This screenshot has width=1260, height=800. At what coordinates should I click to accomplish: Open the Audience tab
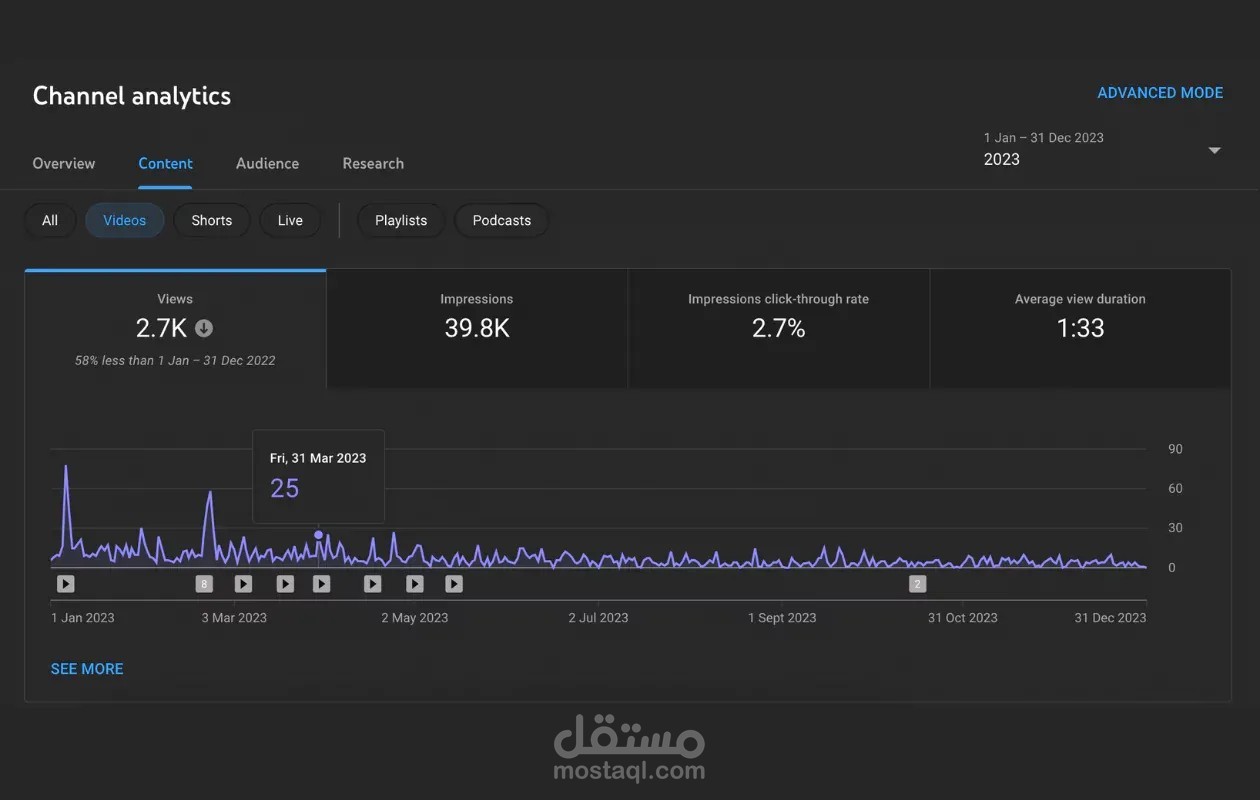(x=267, y=163)
